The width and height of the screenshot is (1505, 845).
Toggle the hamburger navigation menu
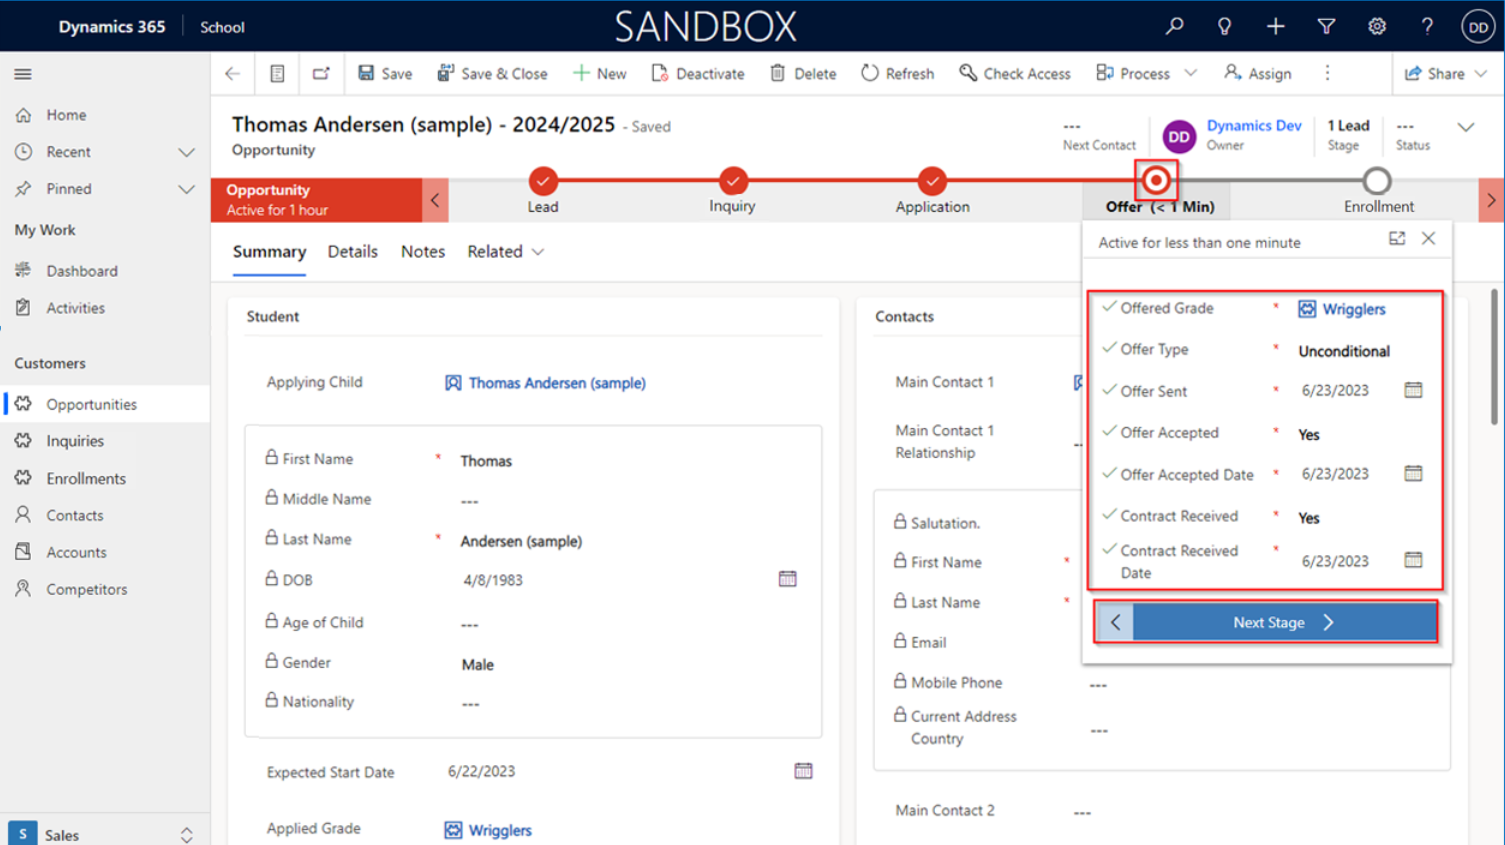pos(23,74)
